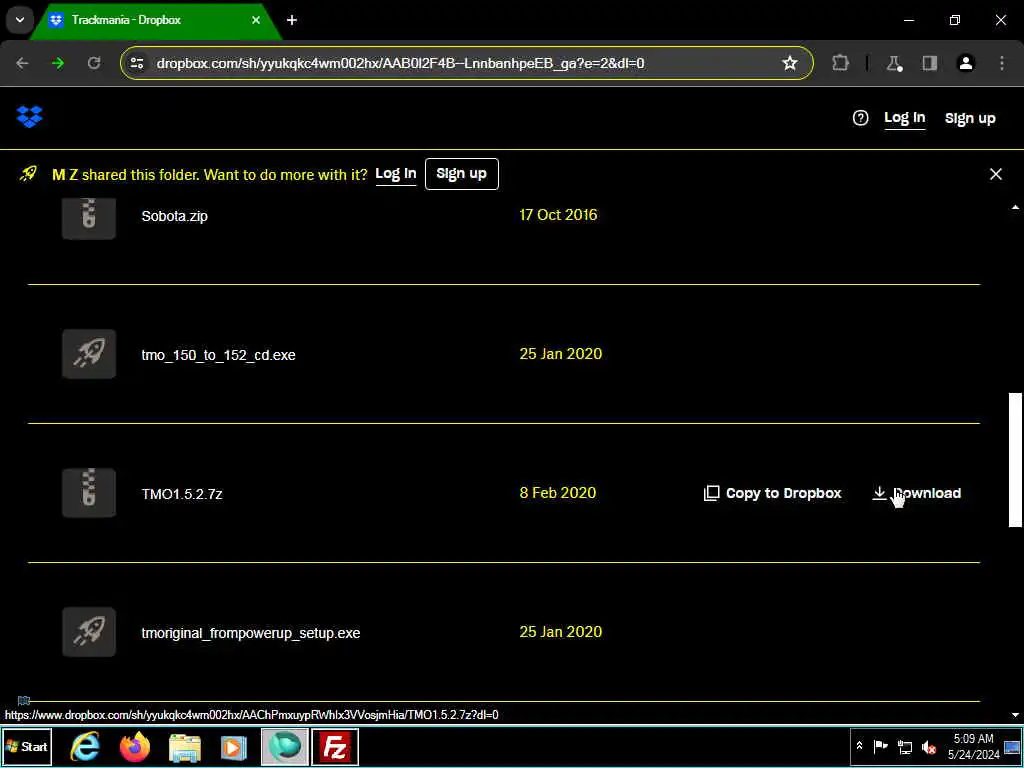Launch Firefox from the taskbar
This screenshot has height=768, width=1024.
pyautogui.click(x=135, y=746)
